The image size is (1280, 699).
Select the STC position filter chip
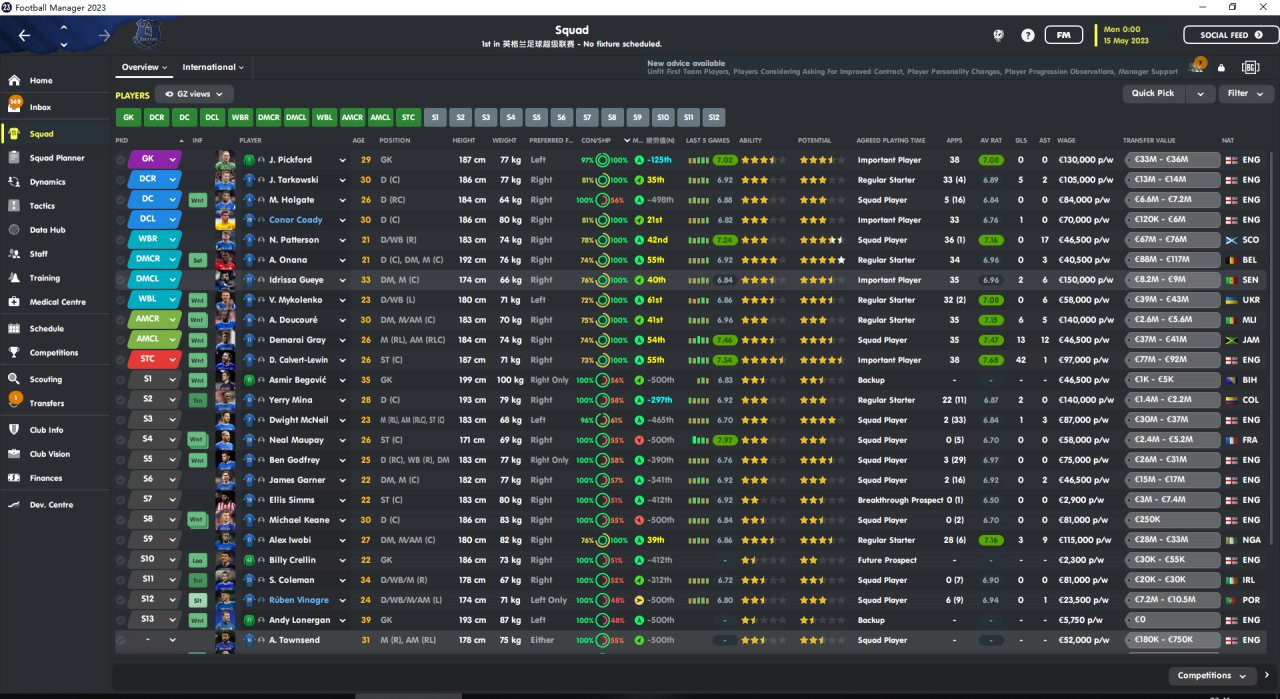point(408,117)
